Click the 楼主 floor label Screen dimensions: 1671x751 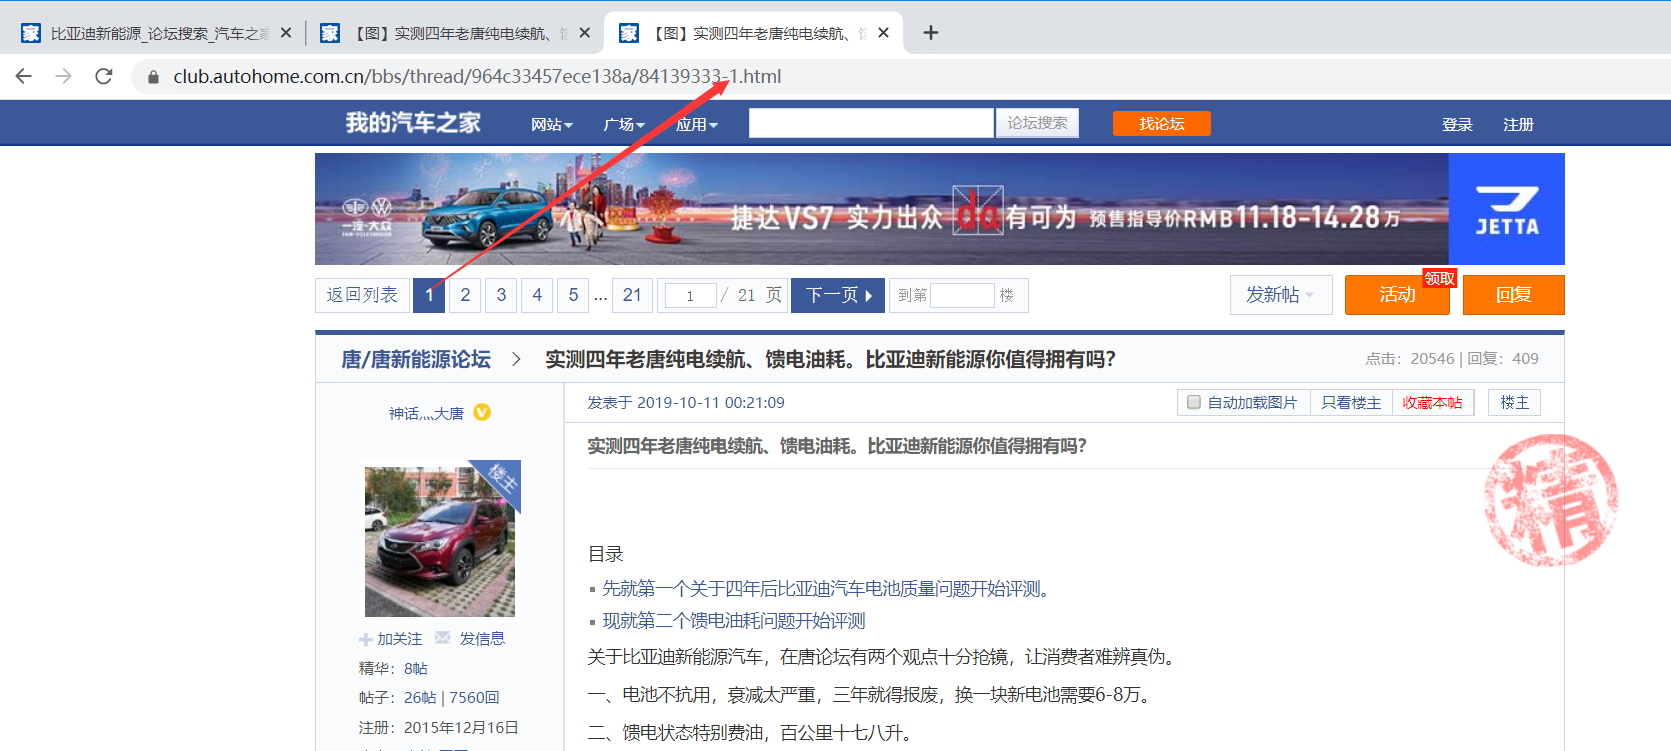[1515, 402]
